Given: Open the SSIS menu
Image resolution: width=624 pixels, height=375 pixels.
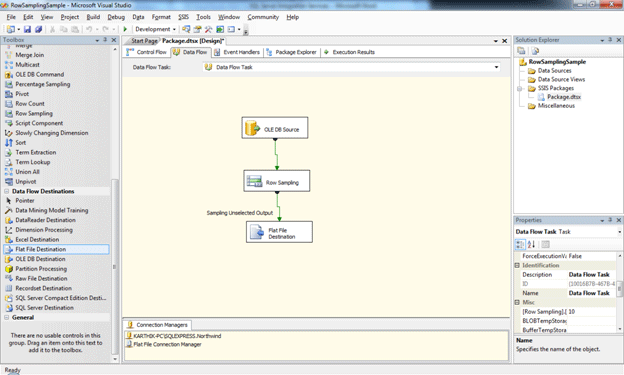Looking at the screenshot, I should pos(183,17).
